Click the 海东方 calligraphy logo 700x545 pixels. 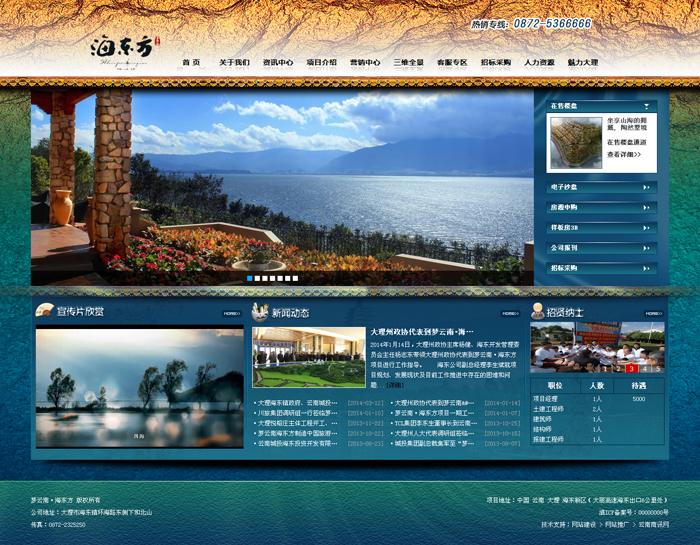click(123, 48)
